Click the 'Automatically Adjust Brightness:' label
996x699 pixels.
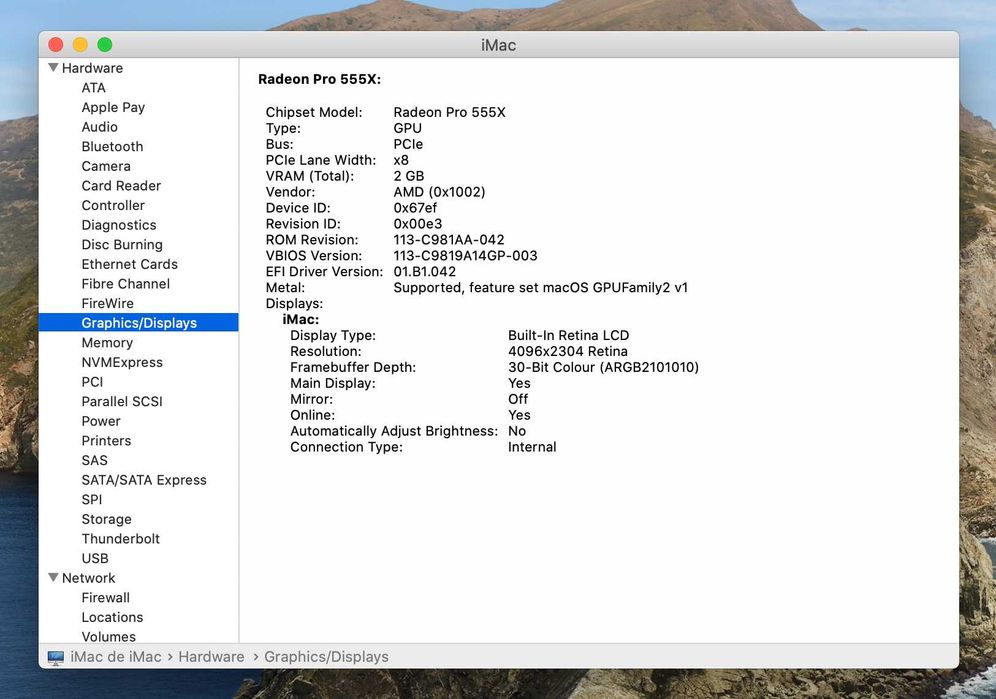point(394,431)
